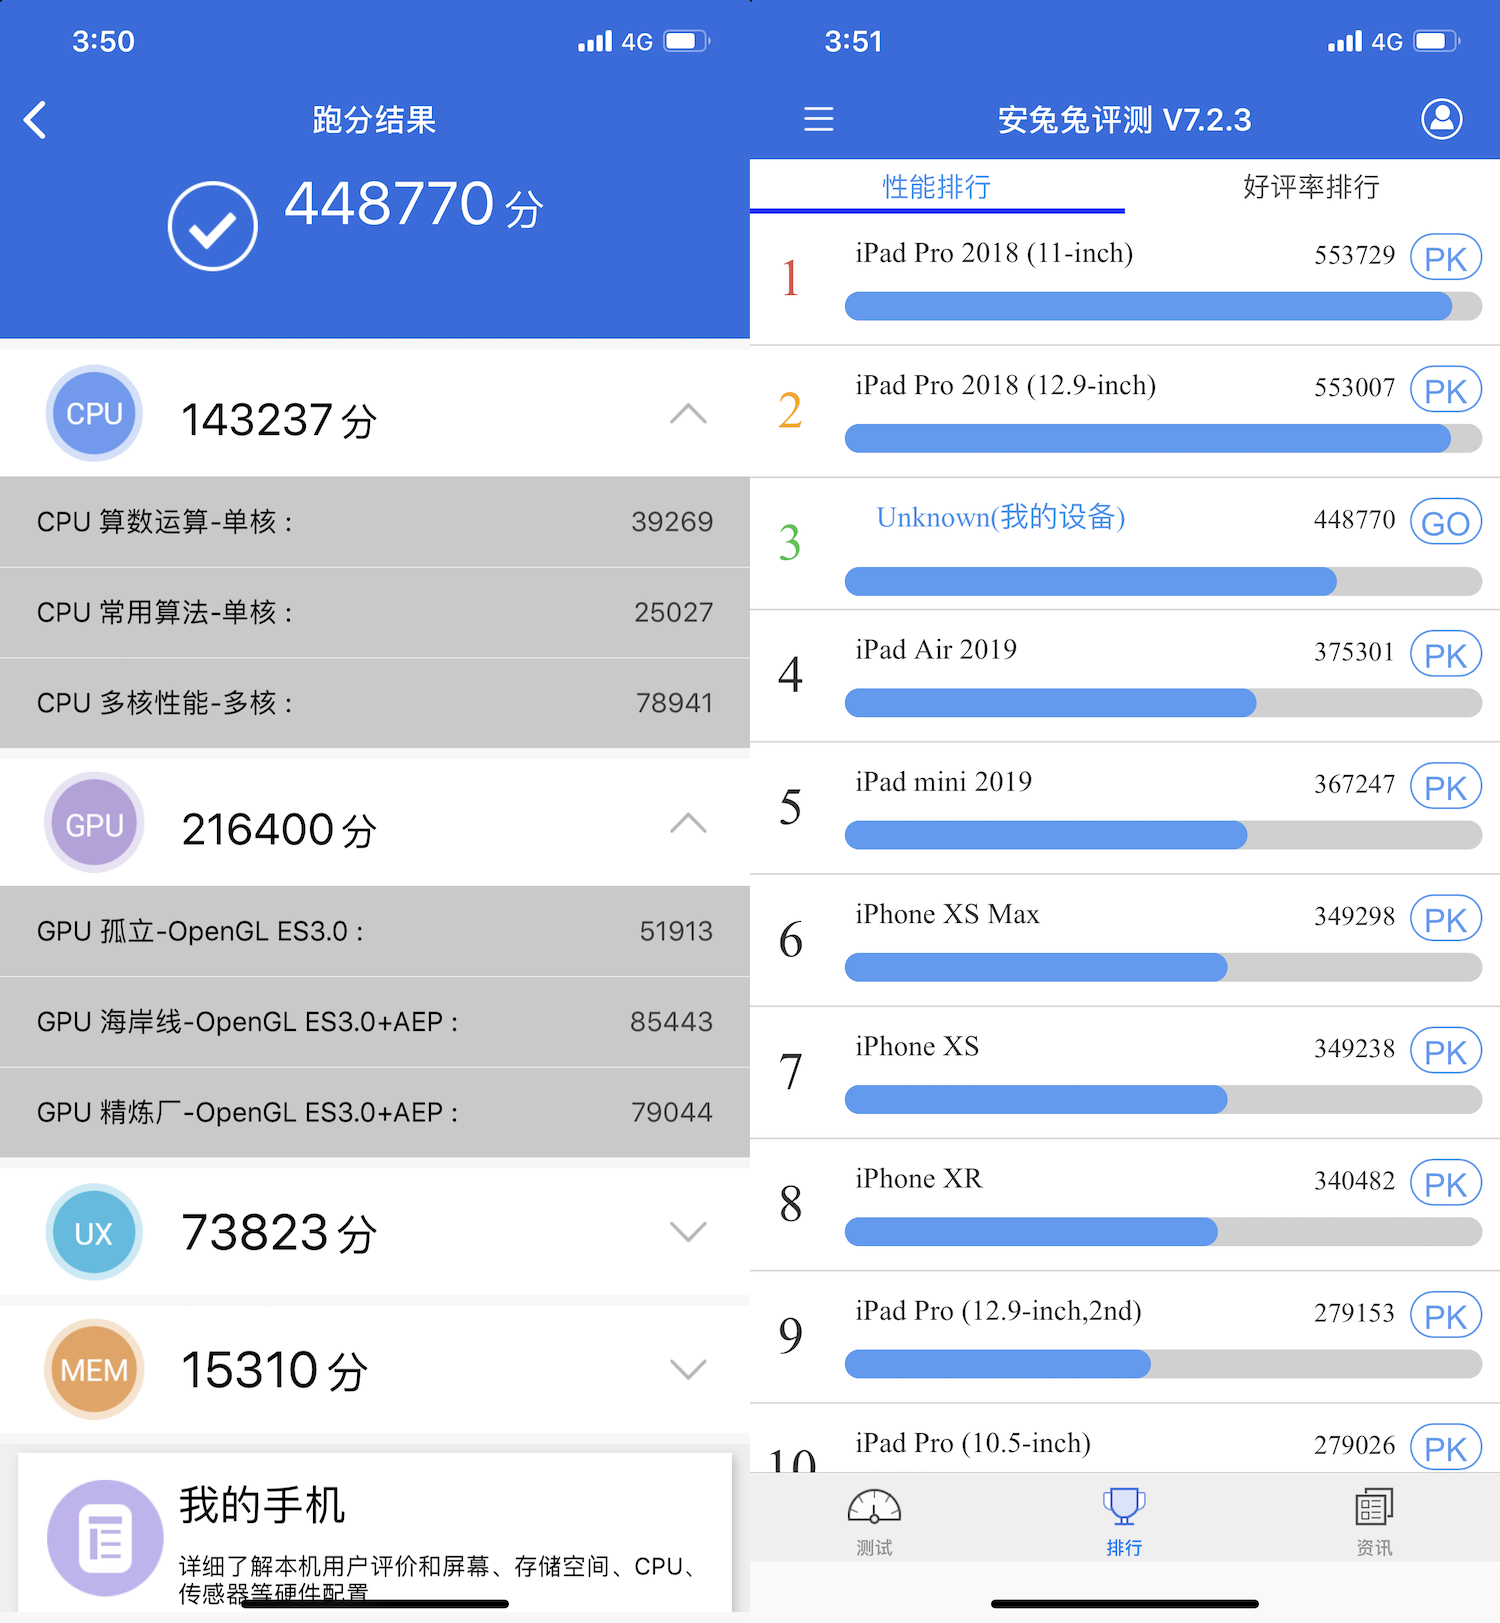Select the GPU 孤立-OpenGL ES3.0 row
1500x1623 pixels.
click(x=375, y=931)
